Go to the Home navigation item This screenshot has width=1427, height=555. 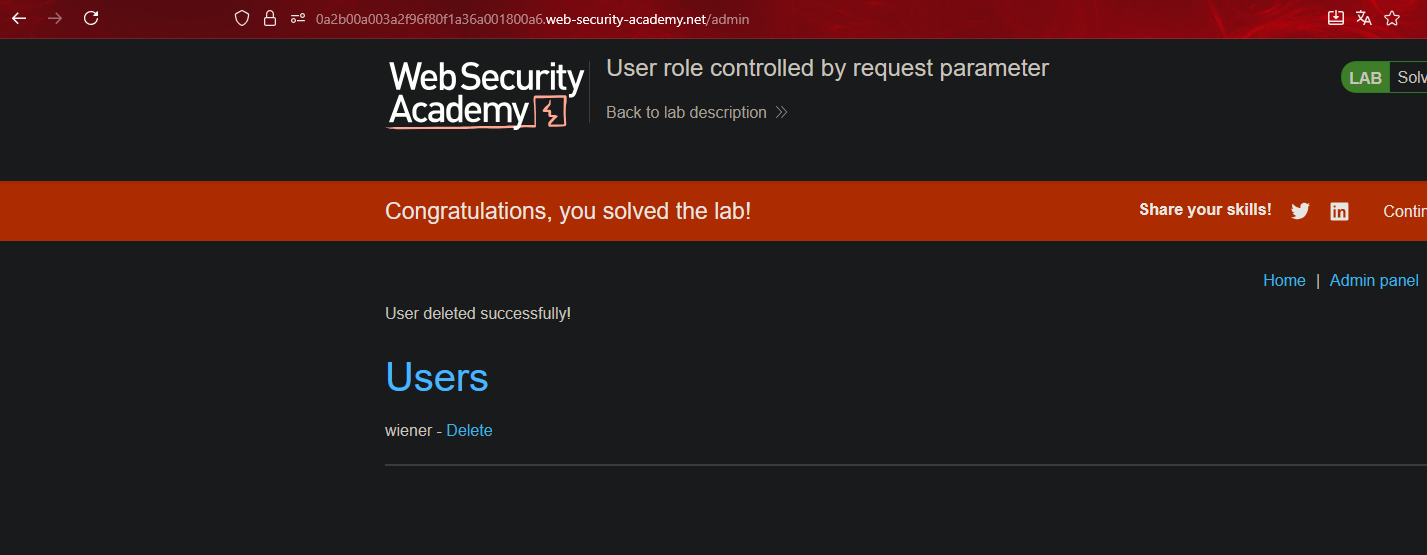coord(1284,280)
